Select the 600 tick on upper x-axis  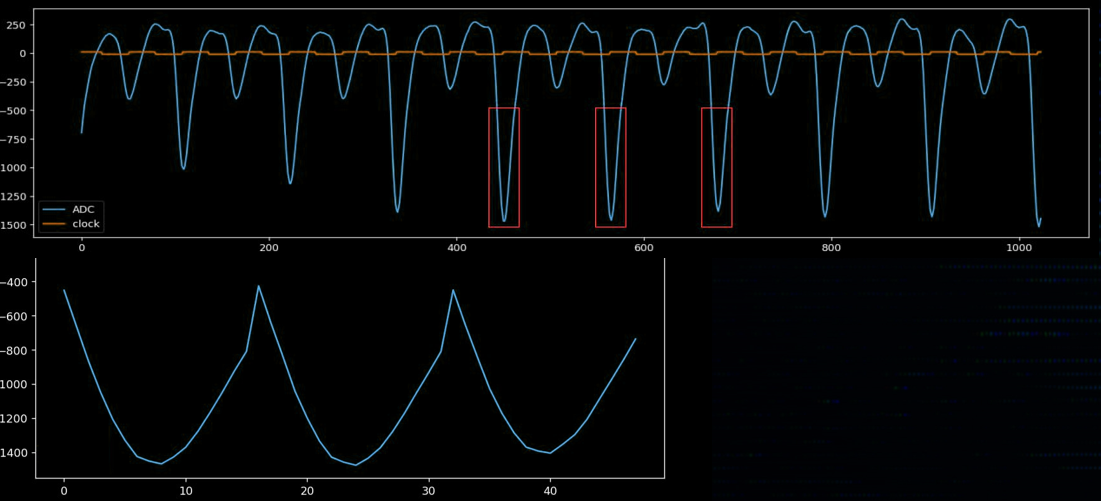coord(644,248)
